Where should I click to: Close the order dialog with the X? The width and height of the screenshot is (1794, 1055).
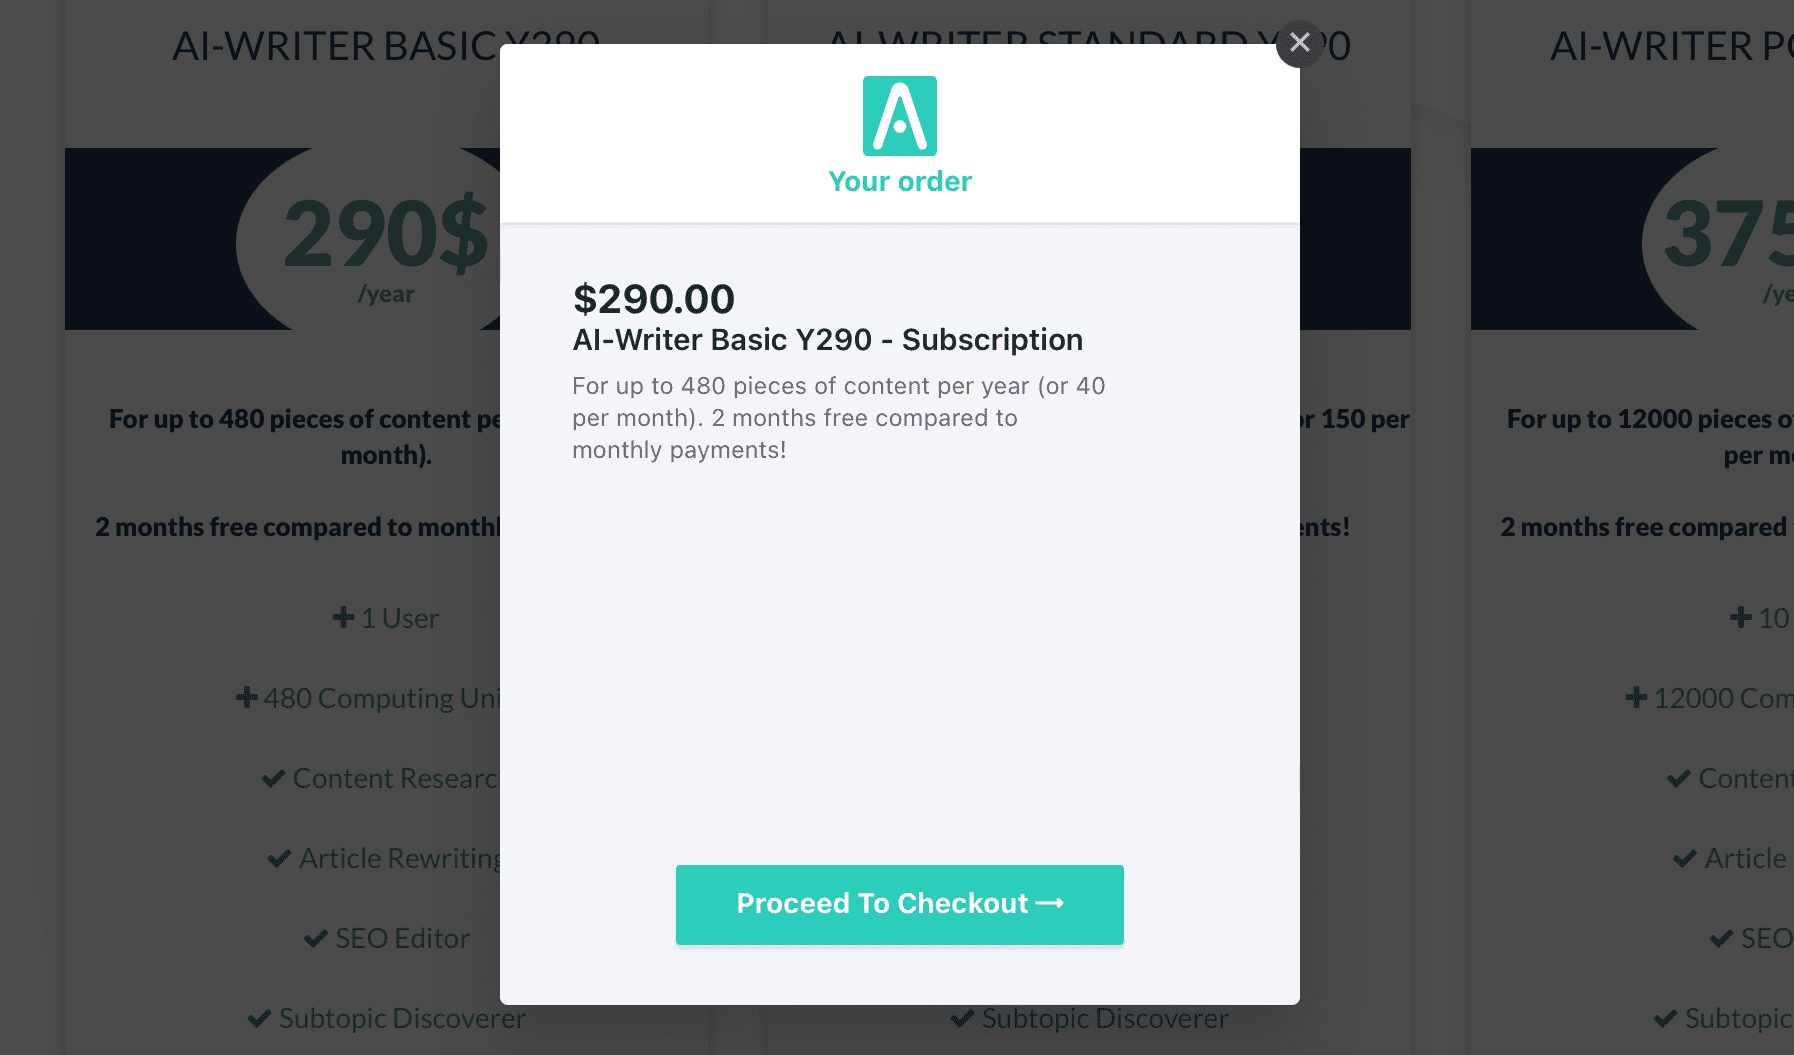click(x=1299, y=43)
